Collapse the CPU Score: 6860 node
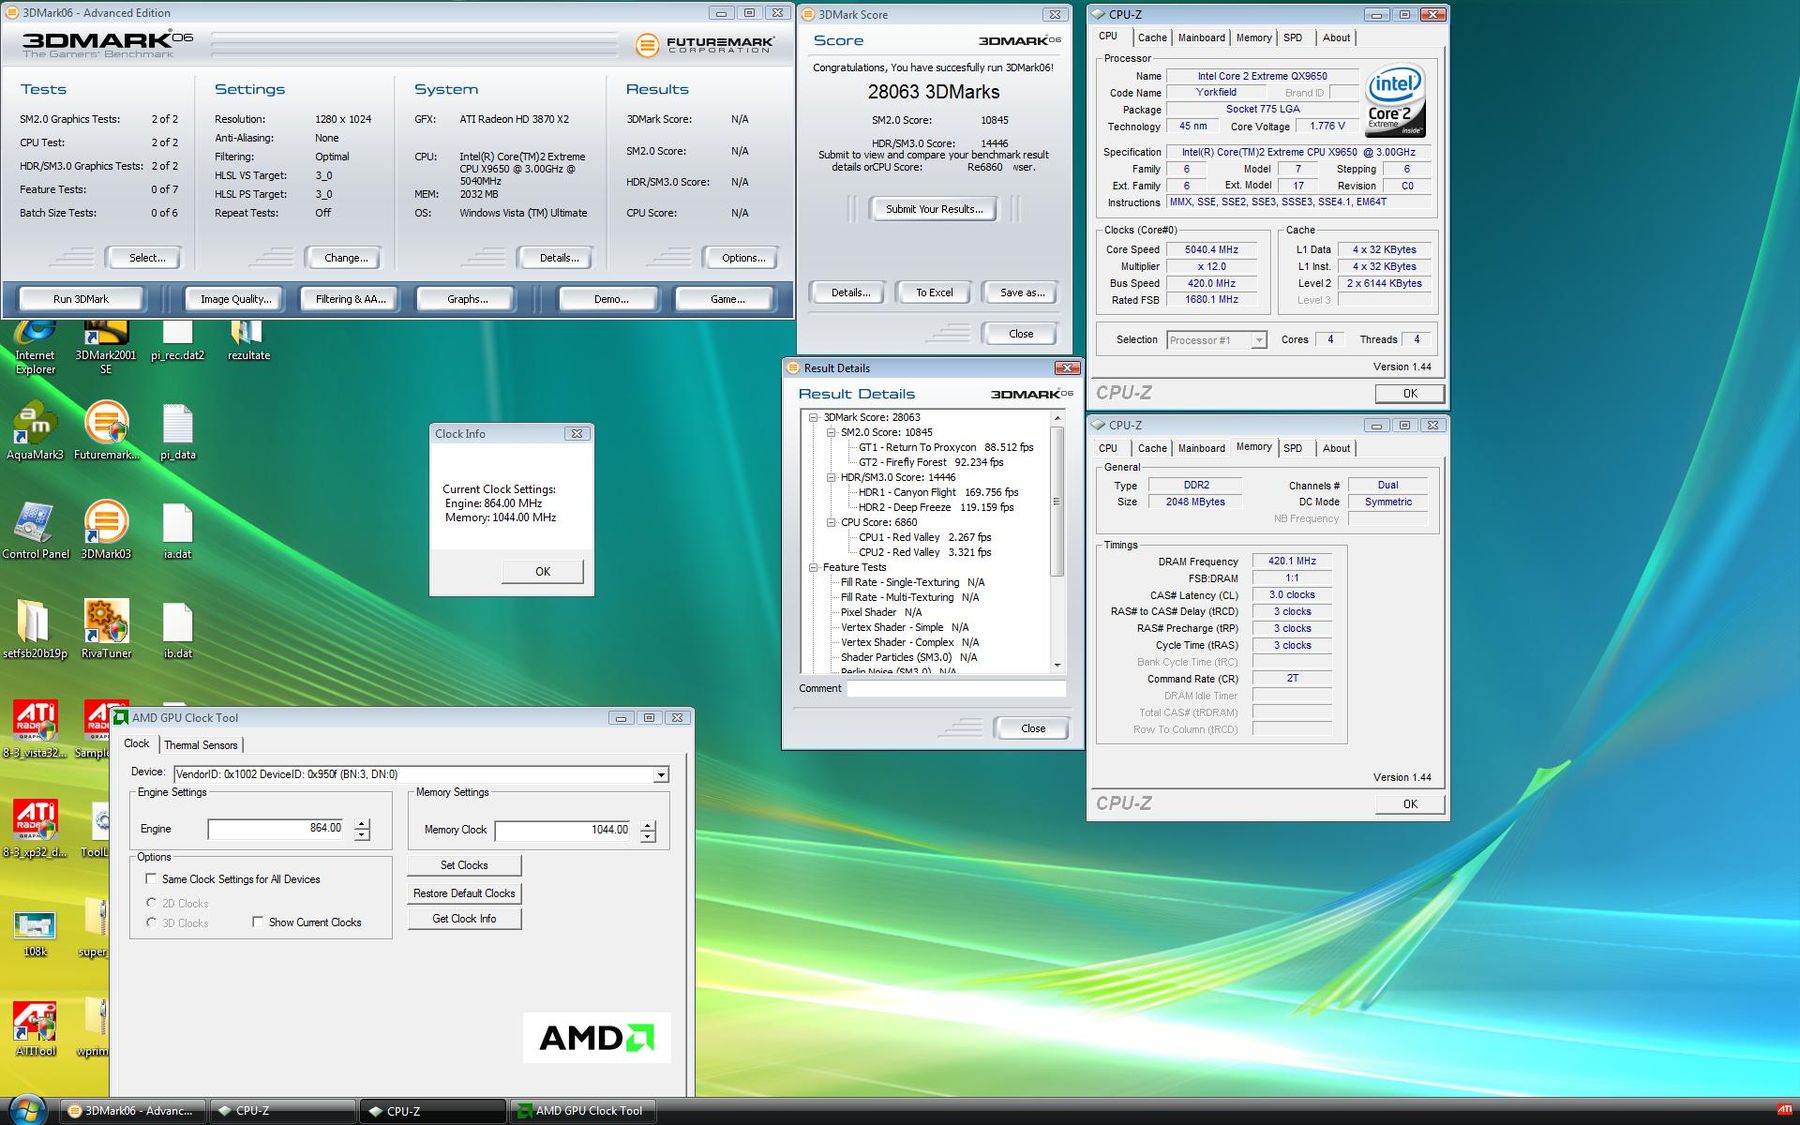 [831, 522]
